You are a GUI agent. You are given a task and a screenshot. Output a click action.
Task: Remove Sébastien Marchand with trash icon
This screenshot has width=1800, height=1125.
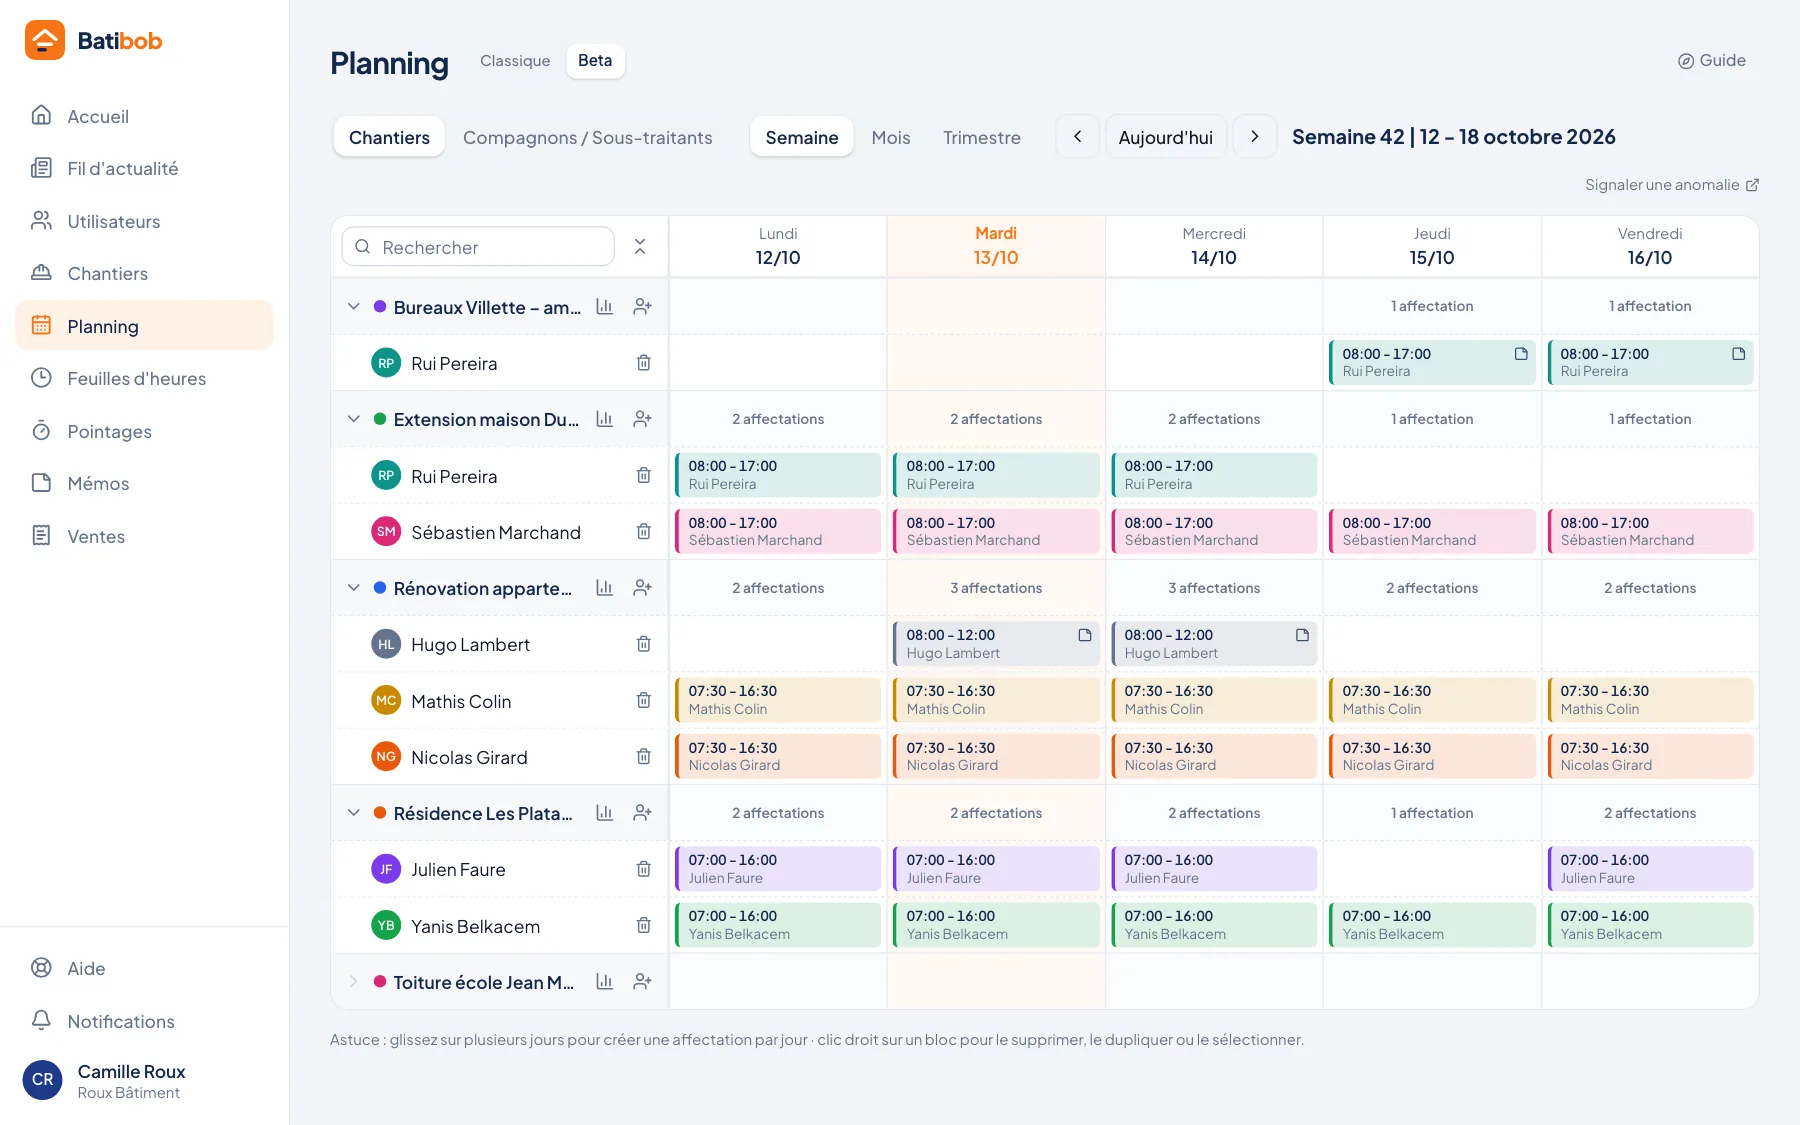(644, 532)
